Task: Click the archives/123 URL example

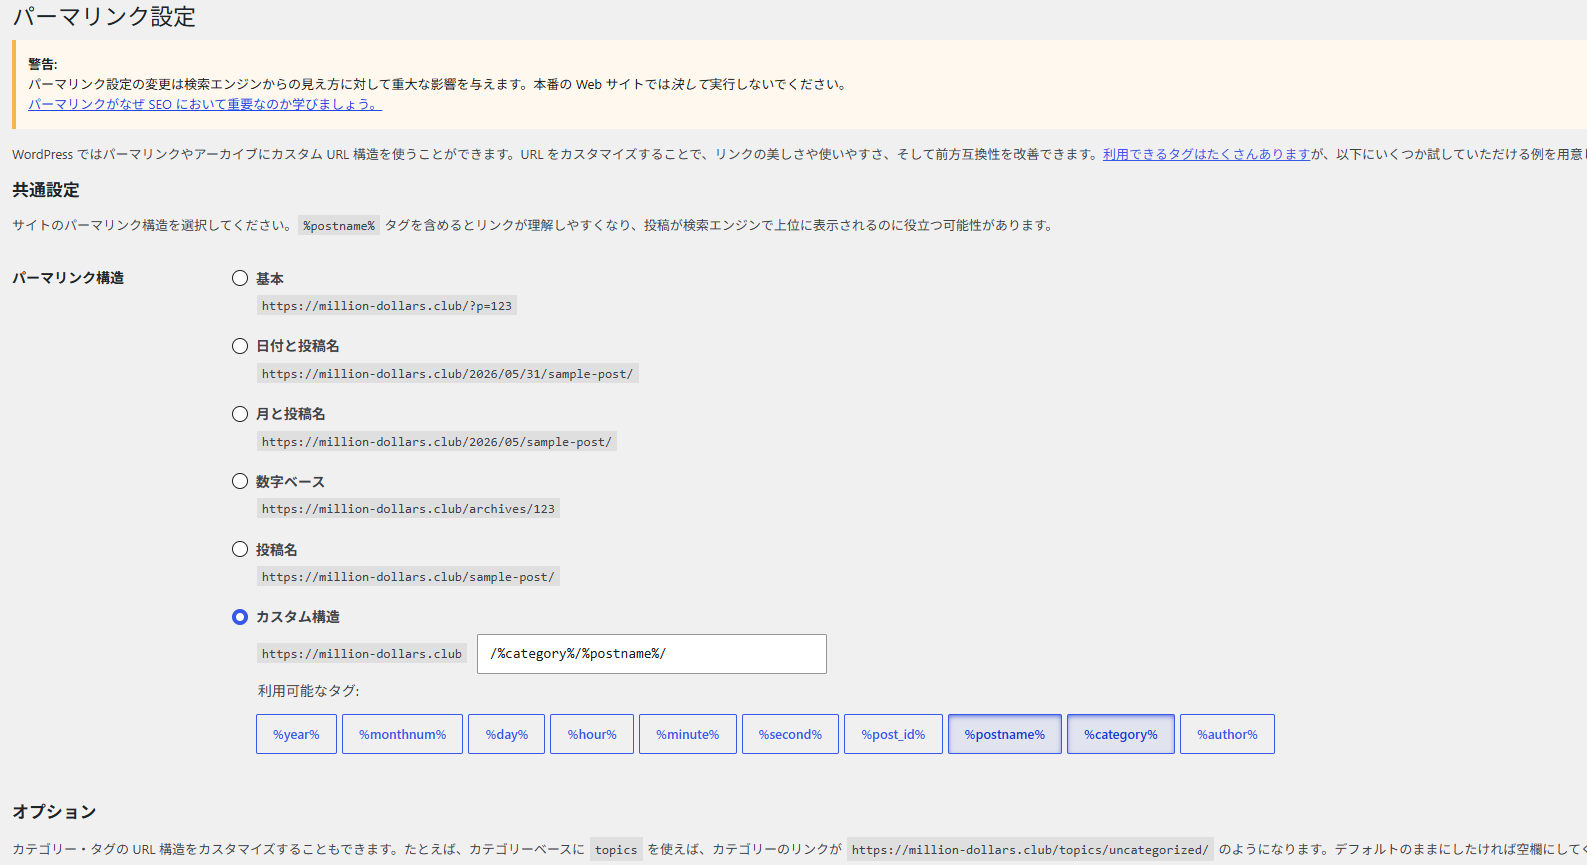Action: [x=408, y=509]
